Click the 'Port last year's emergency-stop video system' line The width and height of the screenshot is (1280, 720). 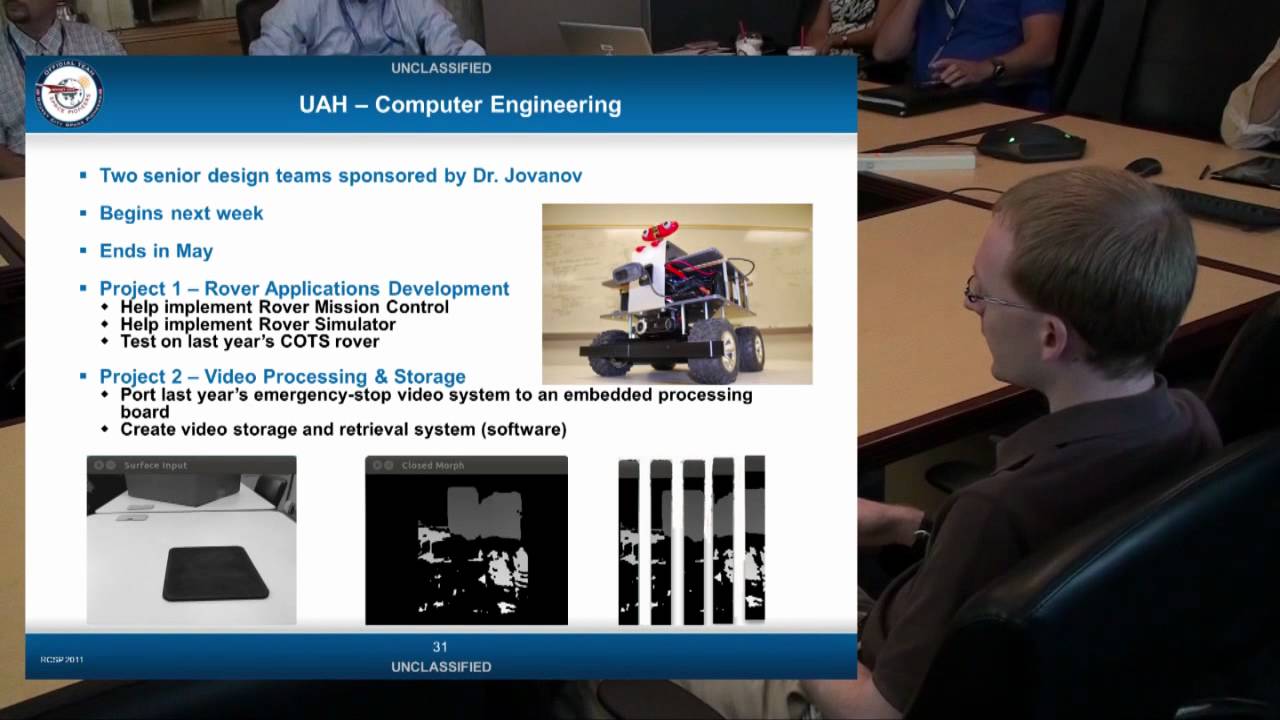tap(436, 402)
